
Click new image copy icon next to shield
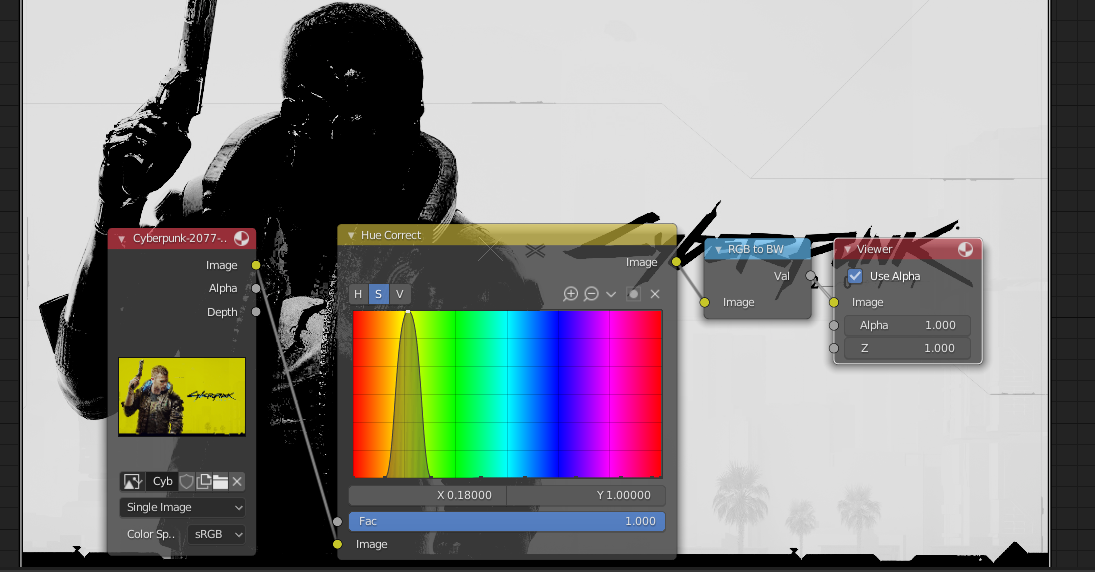203,481
